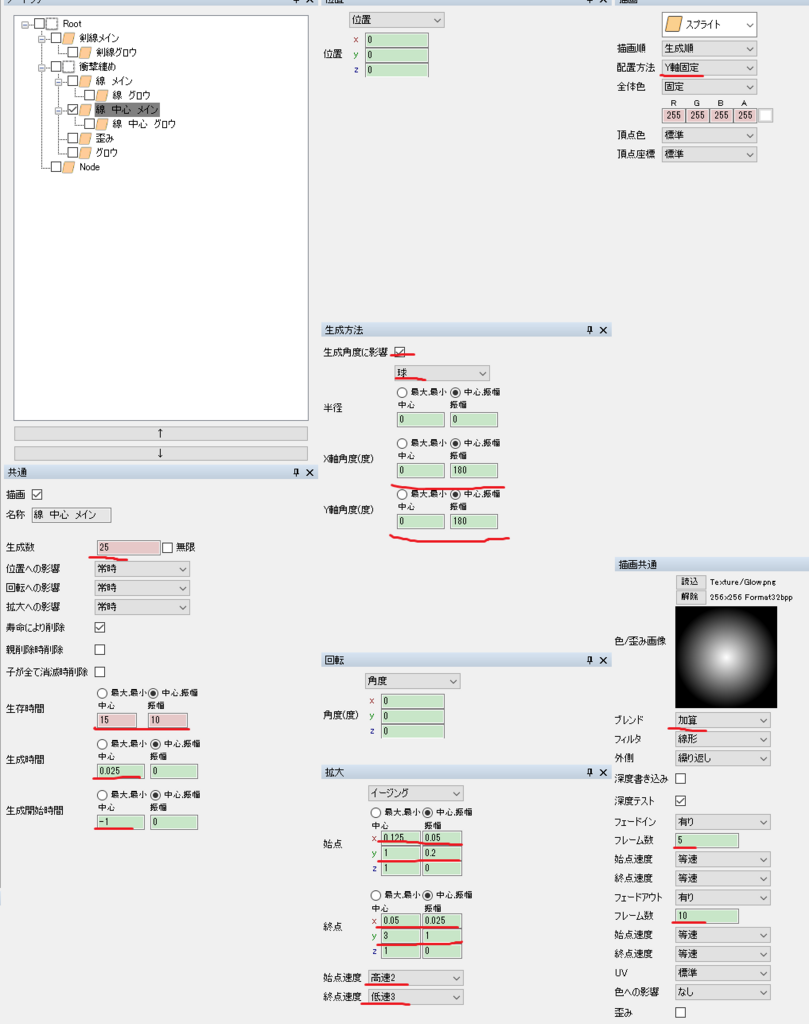The width and height of the screenshot is (809, 1024).
Task: Click the 生成時間 中心 field 0.025
Action: tap(120, 771)
